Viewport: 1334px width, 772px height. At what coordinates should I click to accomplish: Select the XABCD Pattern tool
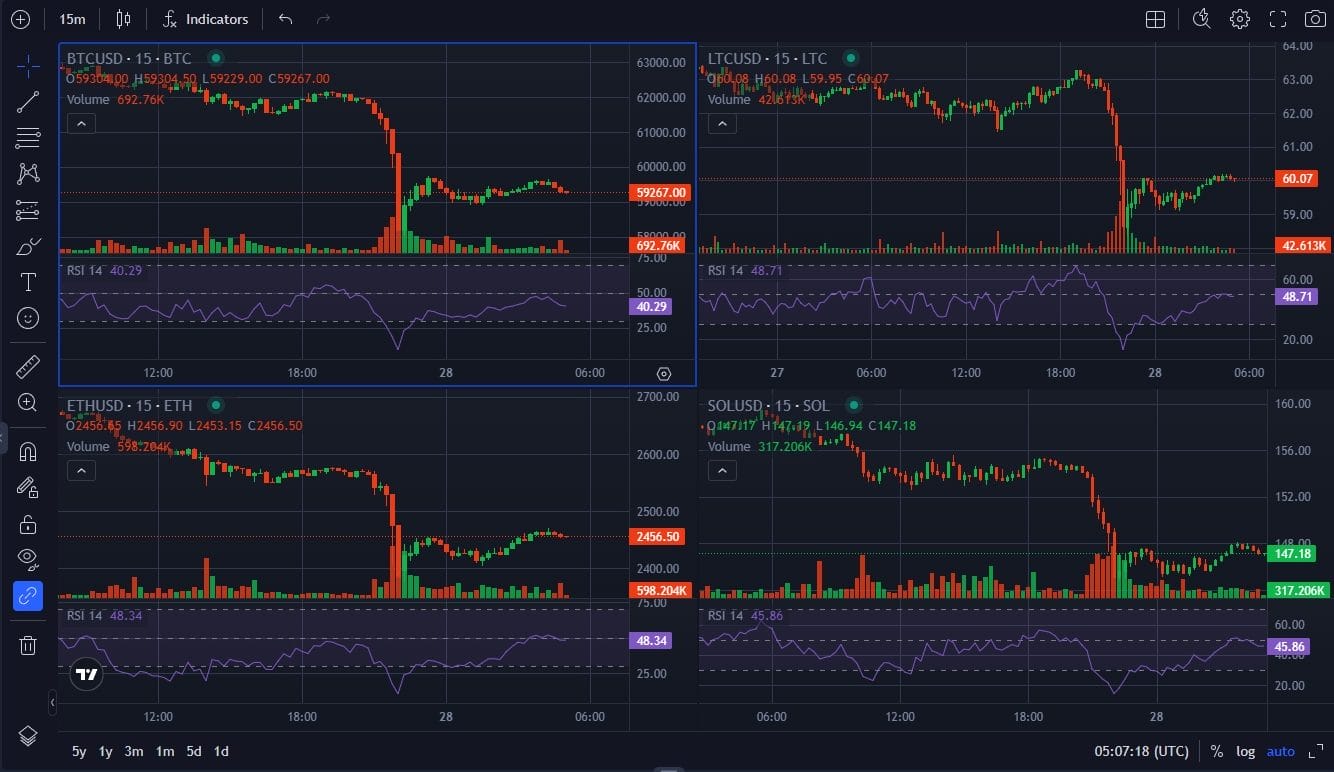pyautogui.click(x=27, y=173)
